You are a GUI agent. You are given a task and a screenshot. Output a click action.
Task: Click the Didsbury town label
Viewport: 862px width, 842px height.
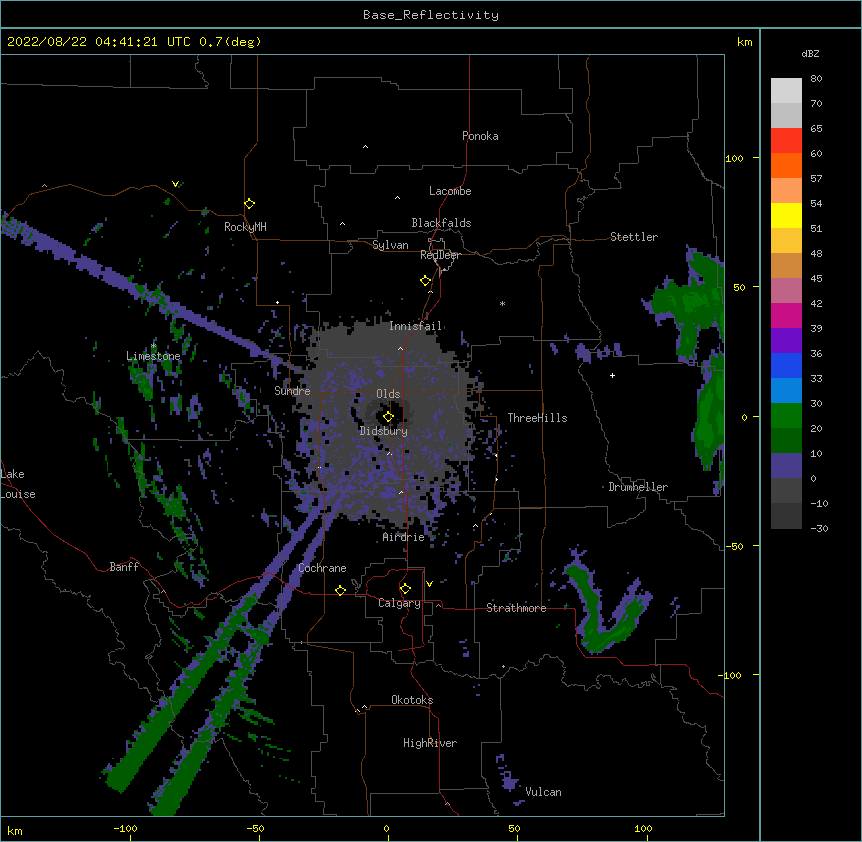coord(384,431)
